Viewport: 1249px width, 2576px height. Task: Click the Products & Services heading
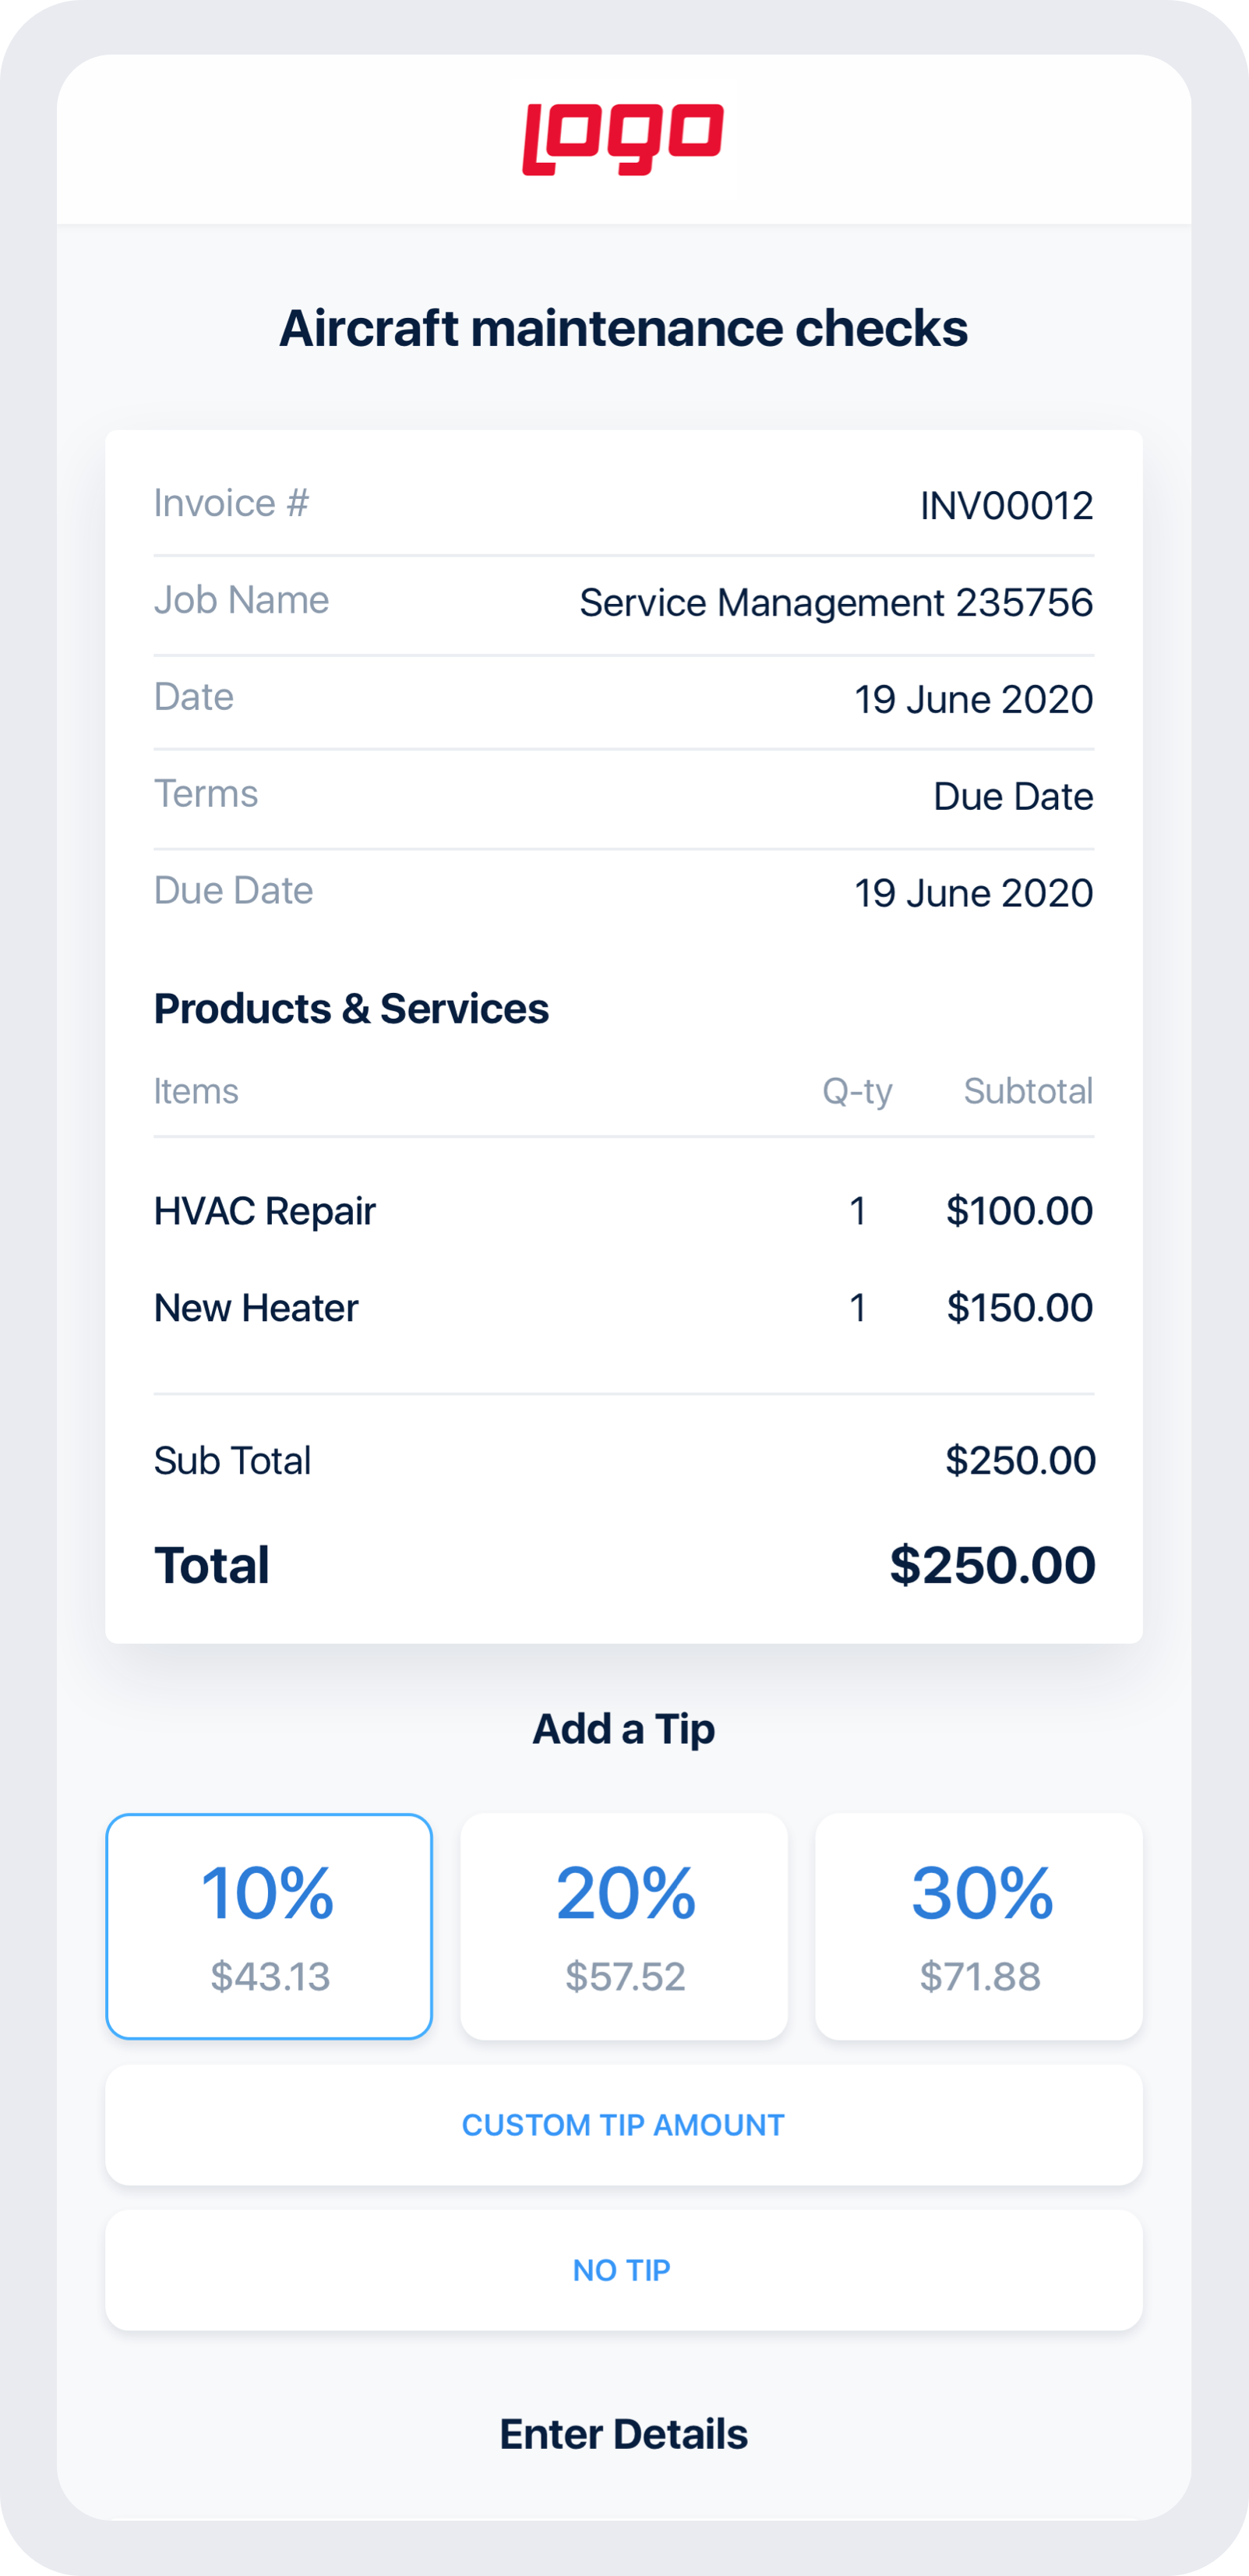tap(351, 1008)
